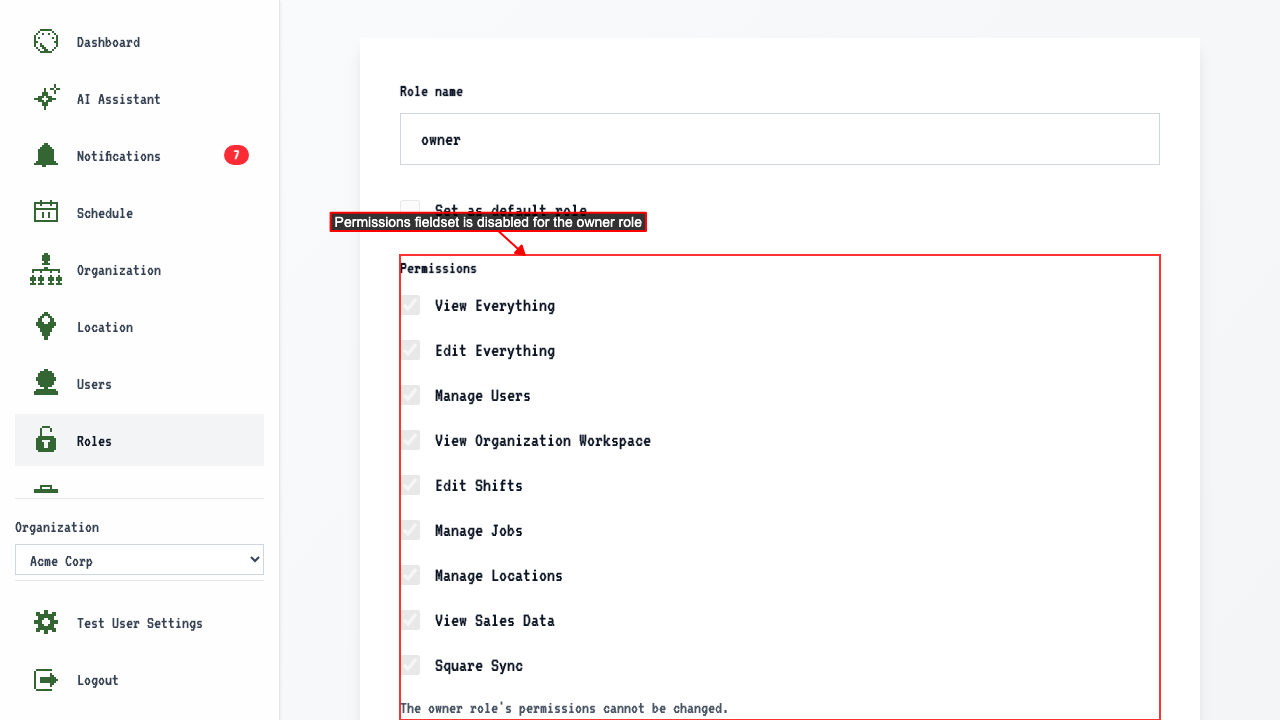Open the Organization dropdown showing Acme Corp
Image resolution: width=1280 pixels, height=720 pixels.
(139, 560)
